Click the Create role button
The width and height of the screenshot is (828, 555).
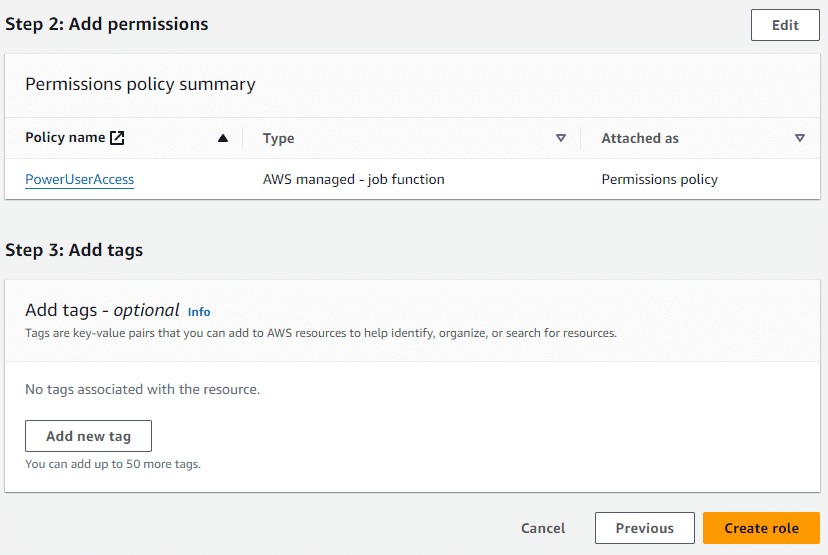tap(761, 528)
